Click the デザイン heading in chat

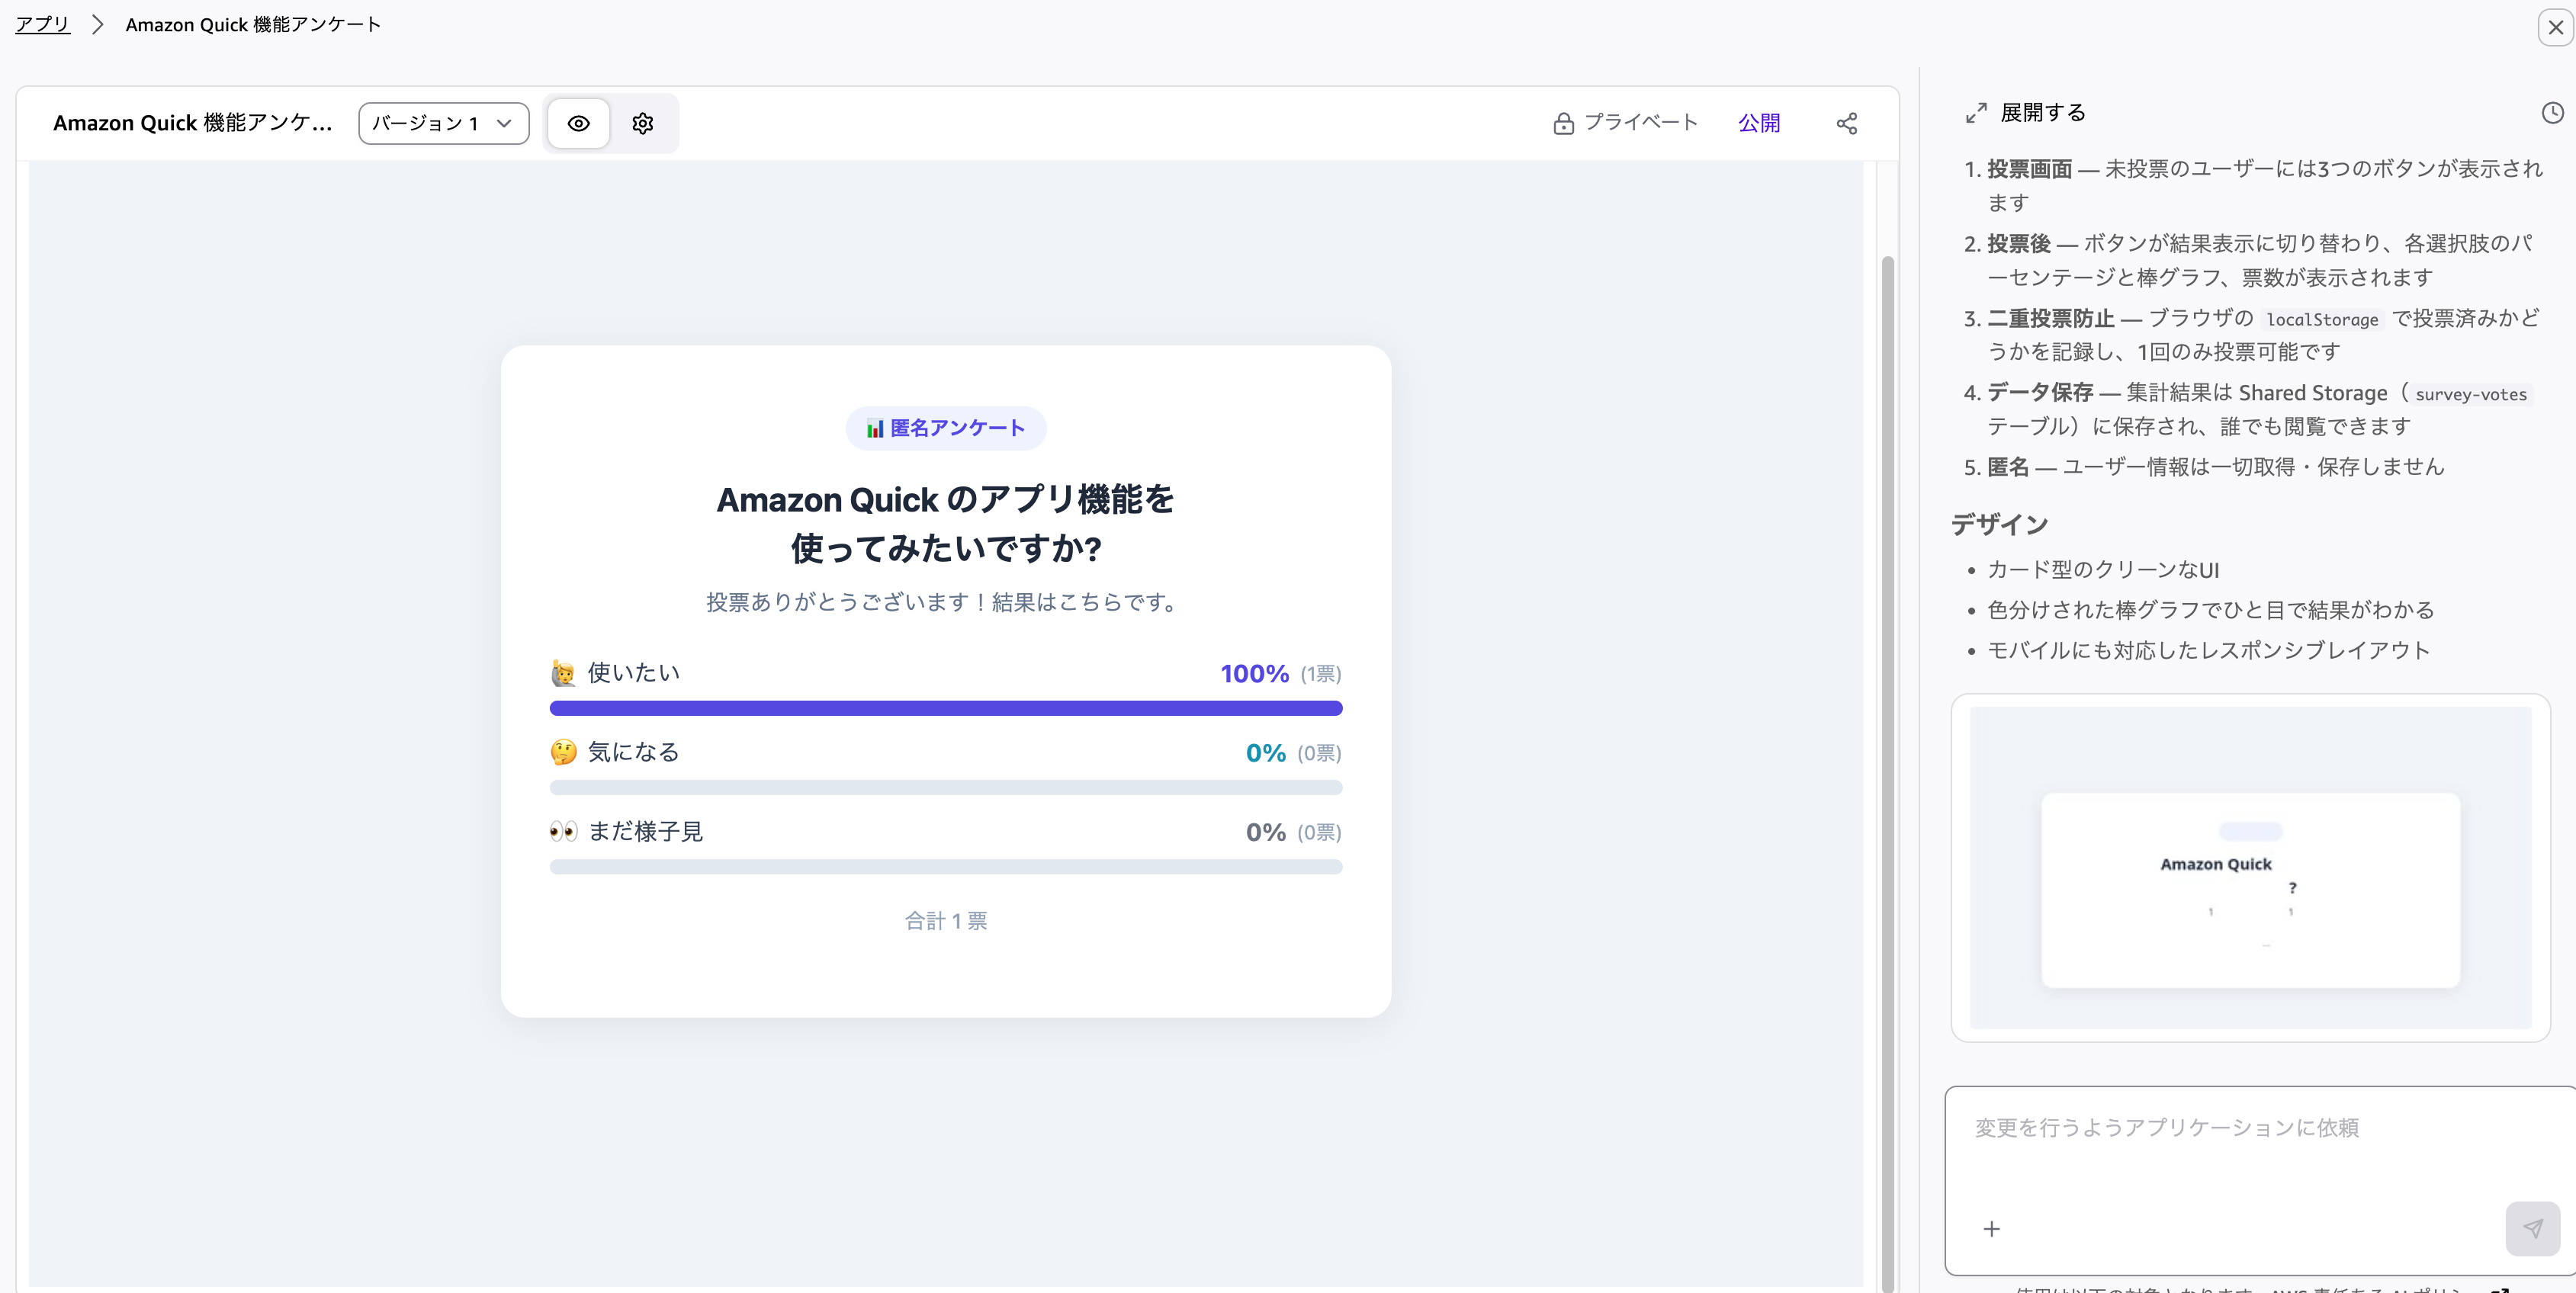(1999, 524)
